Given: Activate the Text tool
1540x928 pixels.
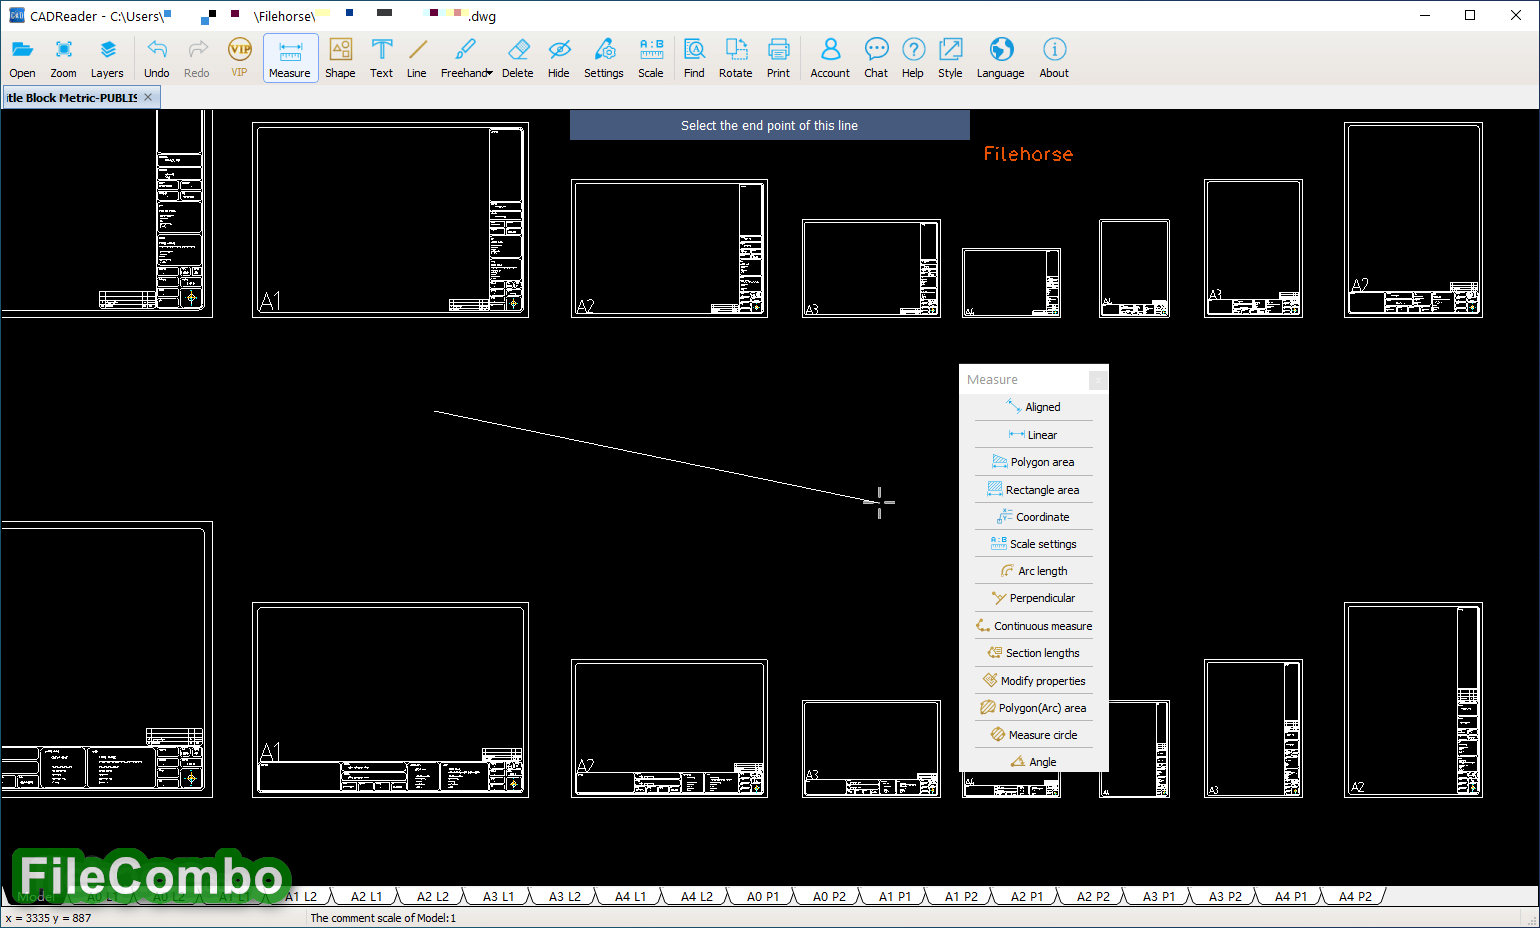Looking at the screenshot, I should (381, 58).
